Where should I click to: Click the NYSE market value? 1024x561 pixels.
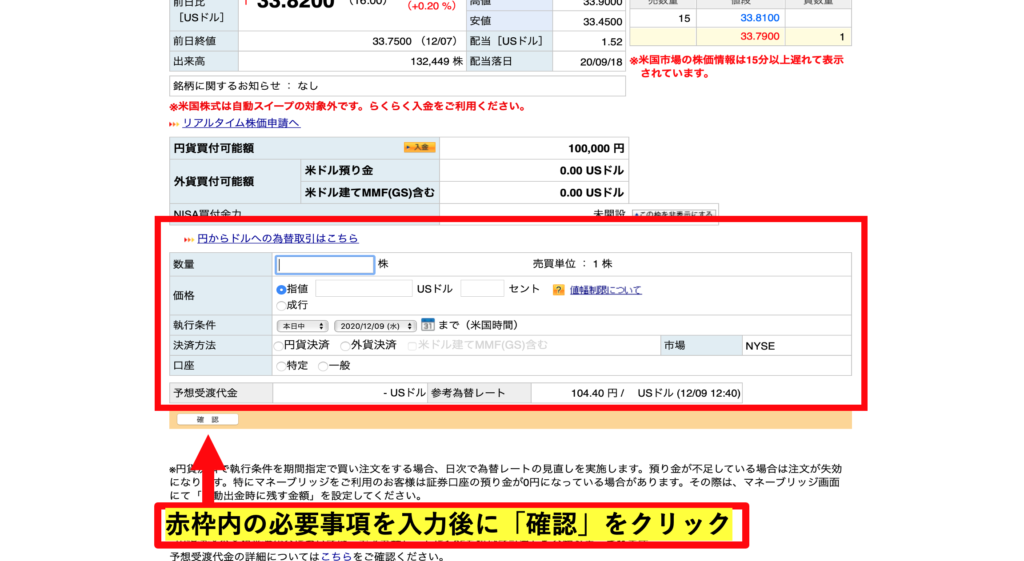[x=760, y=346]
